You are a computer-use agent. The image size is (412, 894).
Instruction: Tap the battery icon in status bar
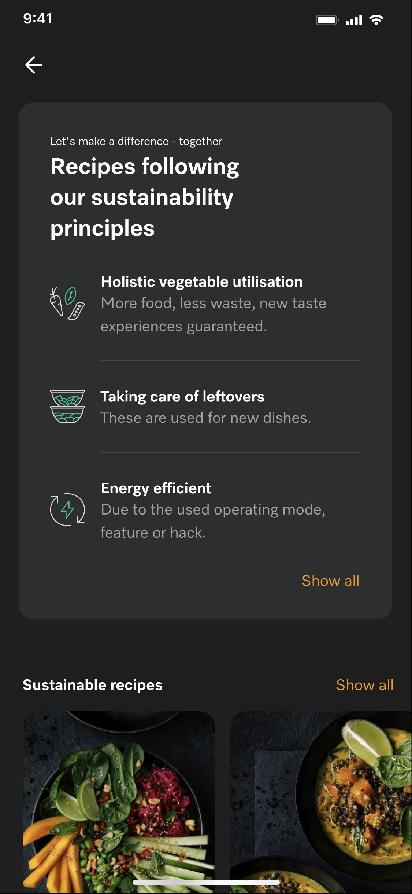click(x=328, y=21)
